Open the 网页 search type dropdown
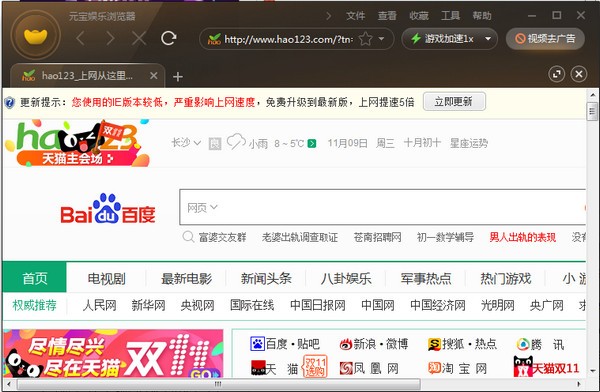600x392 pixels. pyautogui.click(x=202, y=207)
